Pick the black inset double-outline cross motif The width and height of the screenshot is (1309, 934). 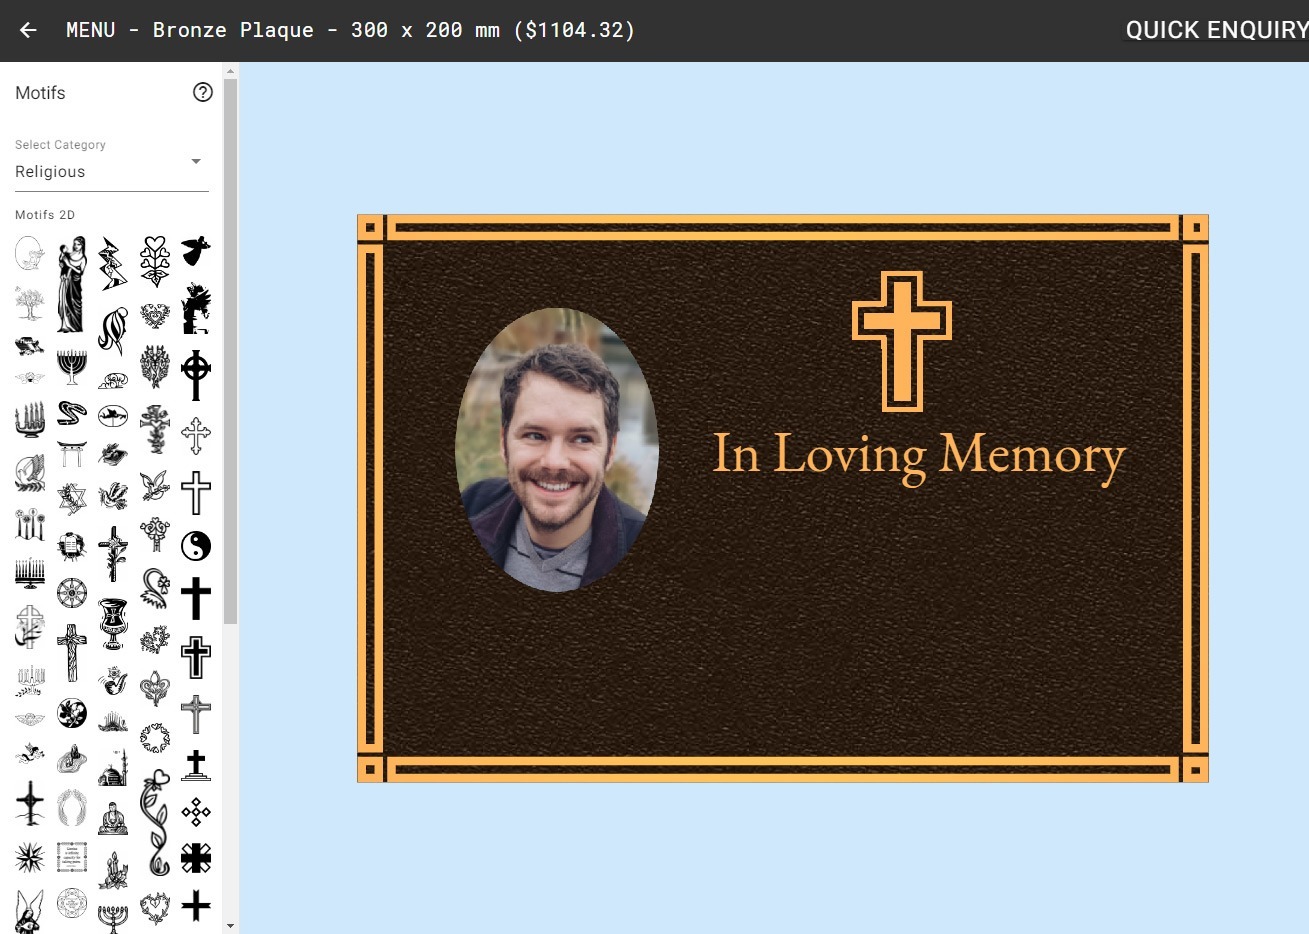(x=196, y=657)
